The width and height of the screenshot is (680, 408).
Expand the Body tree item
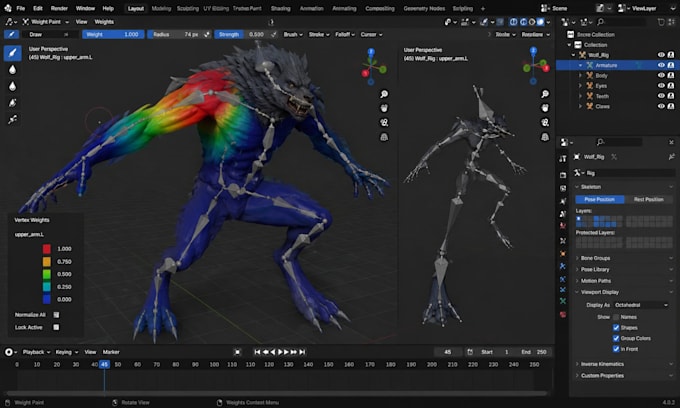pos(580,75)
